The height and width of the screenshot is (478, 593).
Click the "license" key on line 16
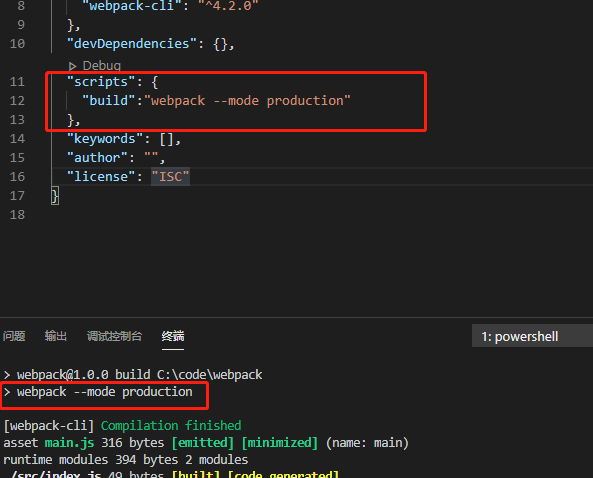coord(101,177)
